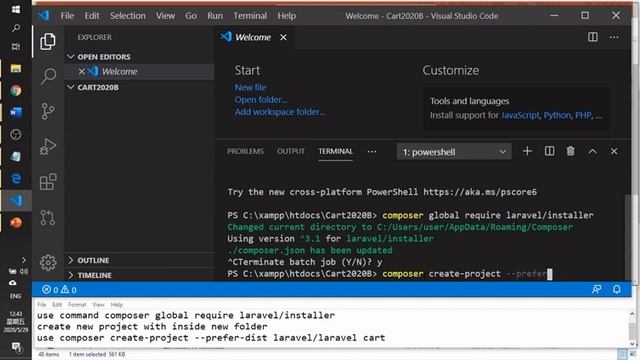This screenshot has height=360, width=640.
Task: Open File Explorer from the taskbar
Action: pyautogui.click(x=16, y=69)
